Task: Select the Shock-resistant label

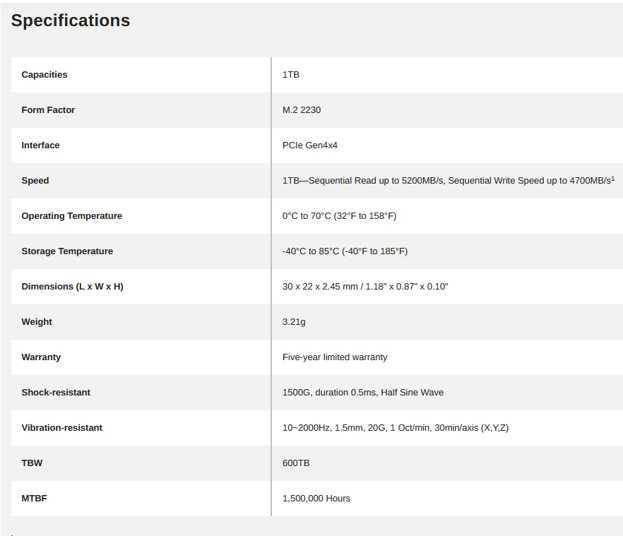Action: pos(56,393)
